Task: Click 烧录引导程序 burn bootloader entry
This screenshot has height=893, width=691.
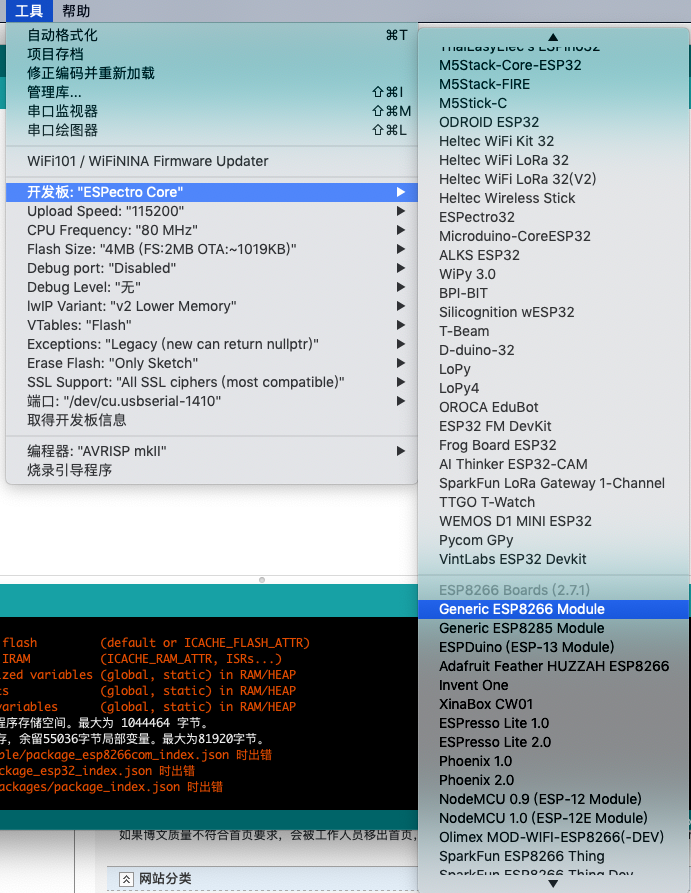Action: pyautogui.click(x=211, y=470)
